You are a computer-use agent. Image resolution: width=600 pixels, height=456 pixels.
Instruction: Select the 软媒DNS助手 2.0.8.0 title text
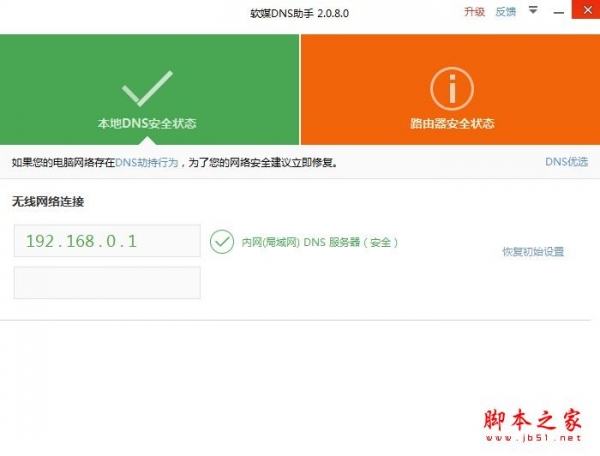click(300, 13)
